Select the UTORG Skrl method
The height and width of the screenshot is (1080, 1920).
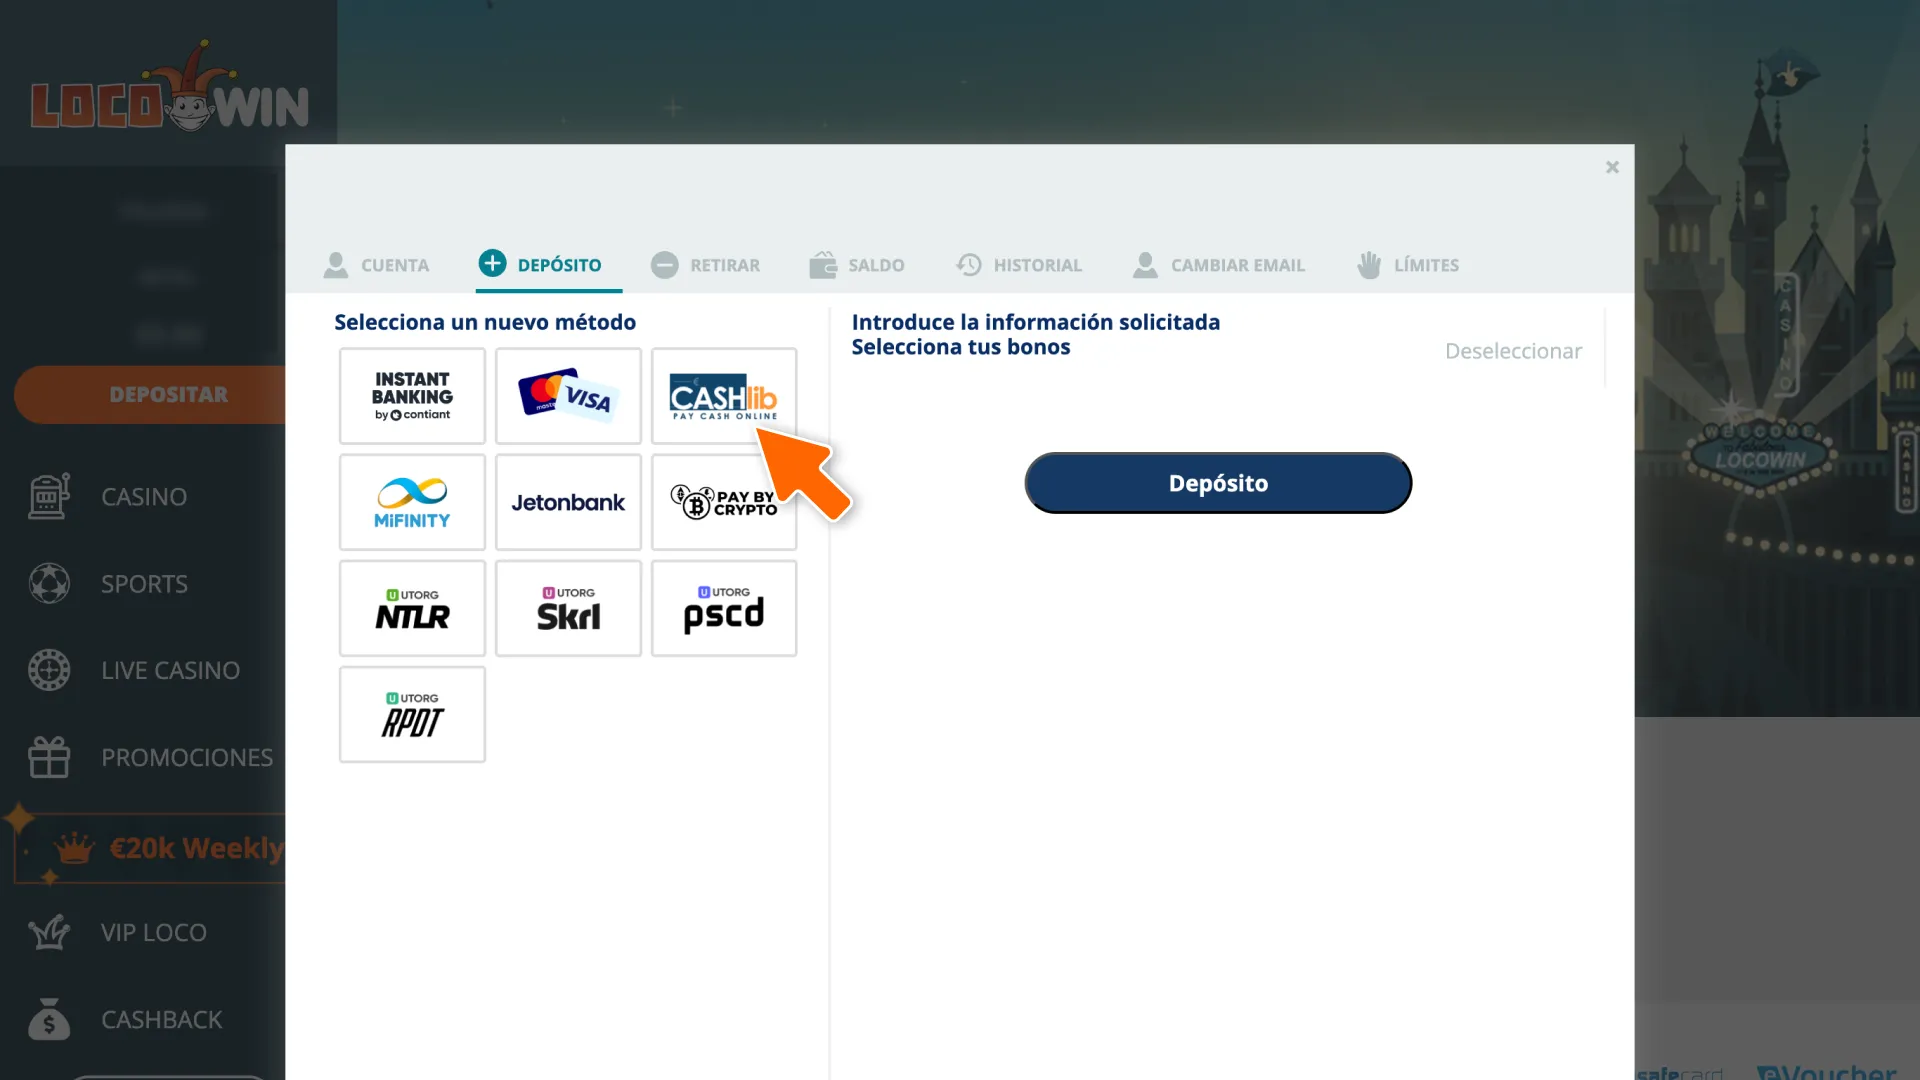click(568, 608)
